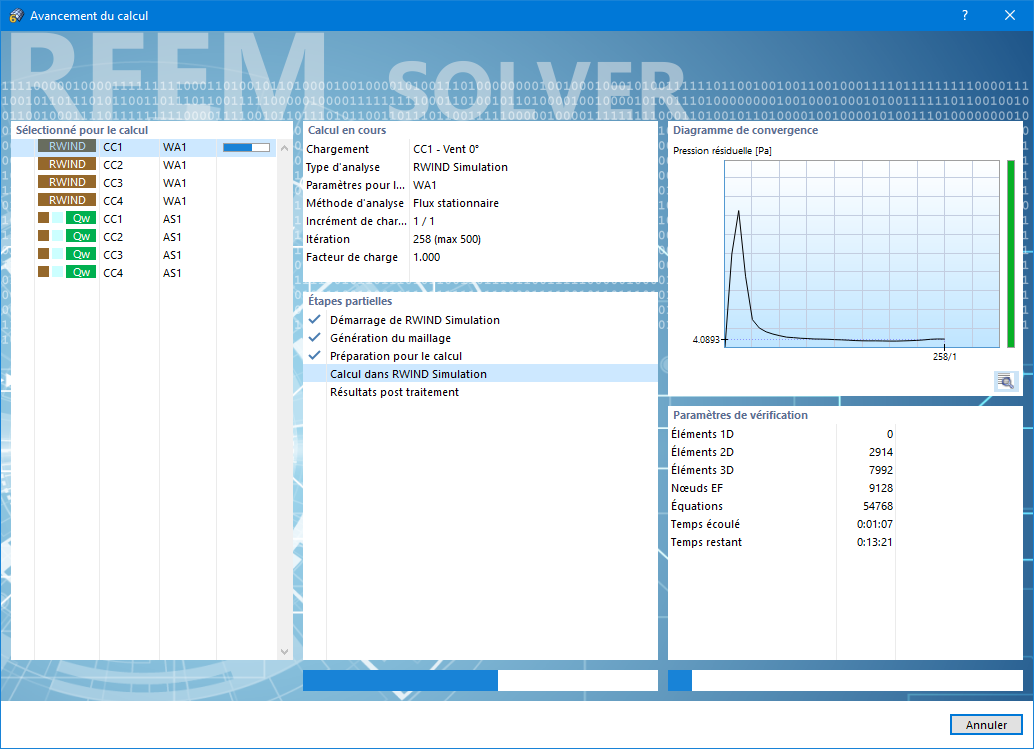Click light cyan square in CC3 AS1 row
This screenshot has height=749, width=1034.
point(57,254)
